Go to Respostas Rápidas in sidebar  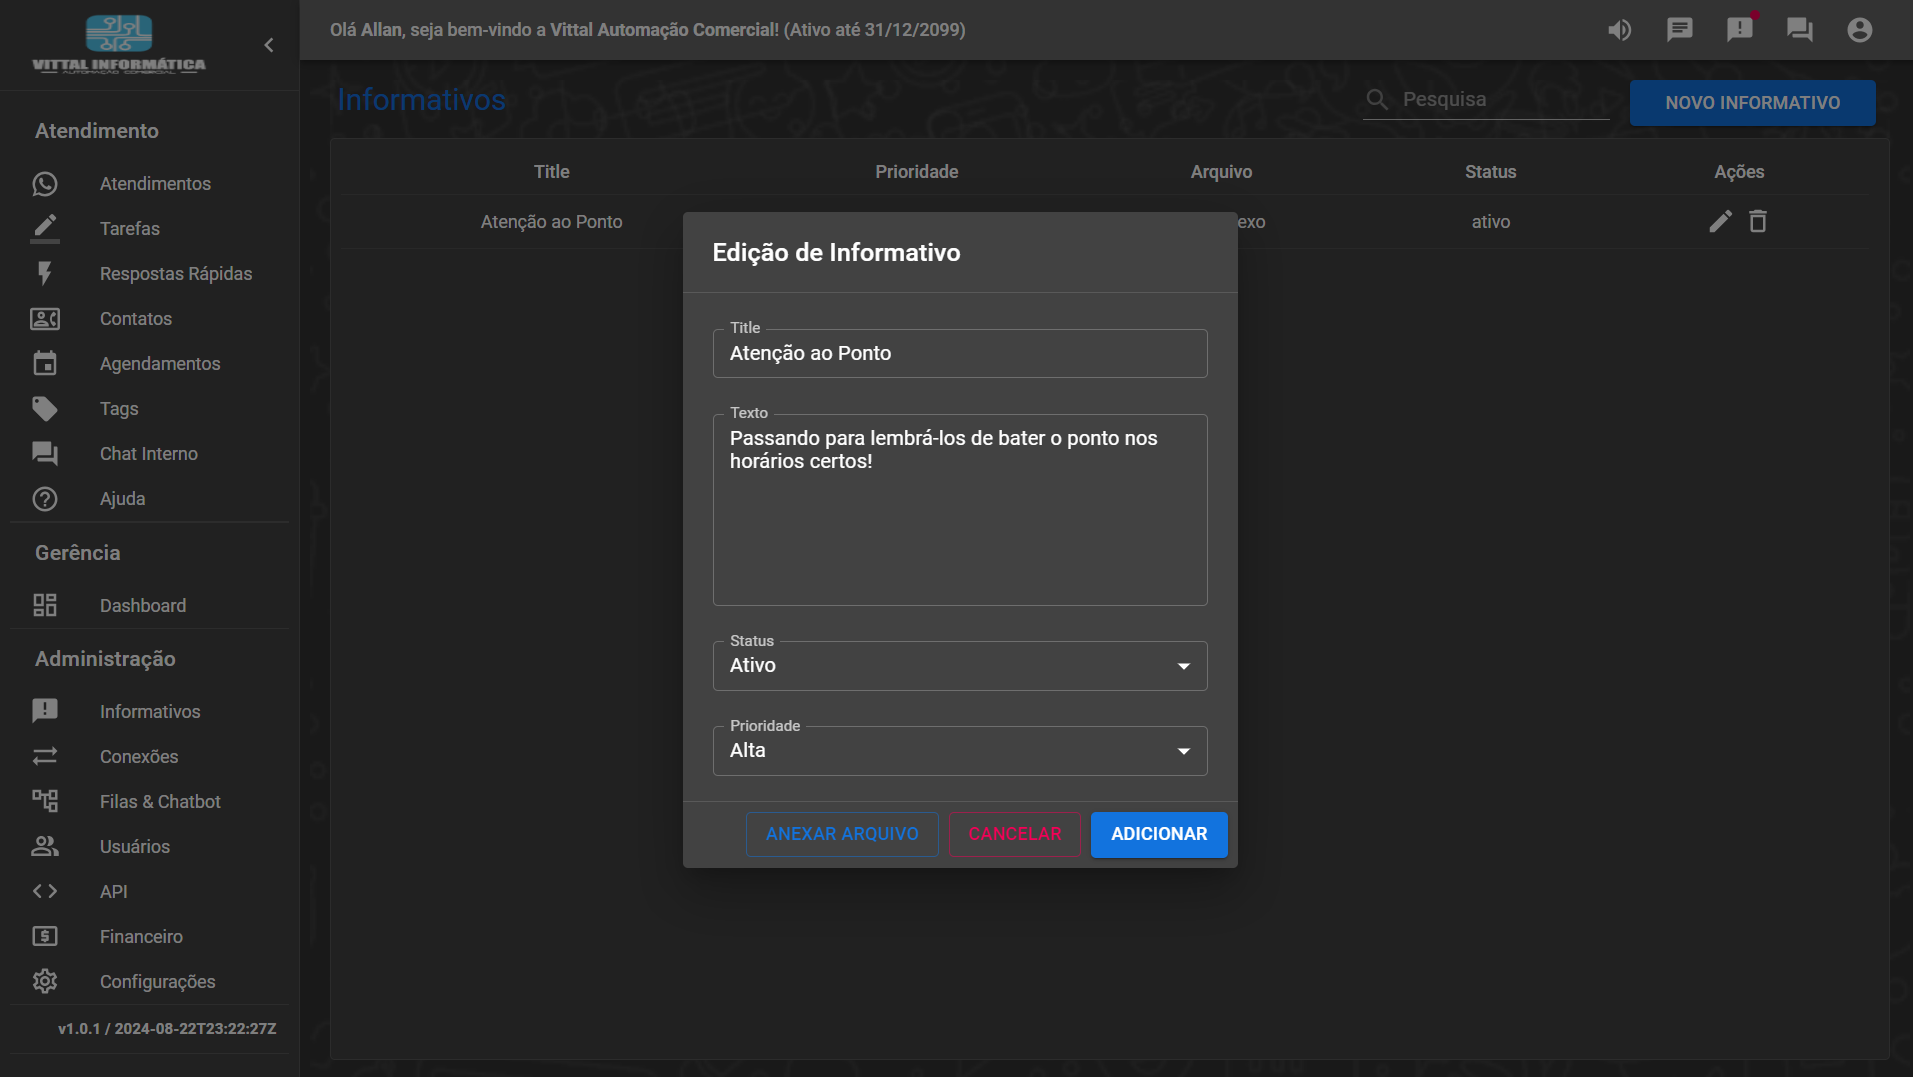click(x=176, y=274)
